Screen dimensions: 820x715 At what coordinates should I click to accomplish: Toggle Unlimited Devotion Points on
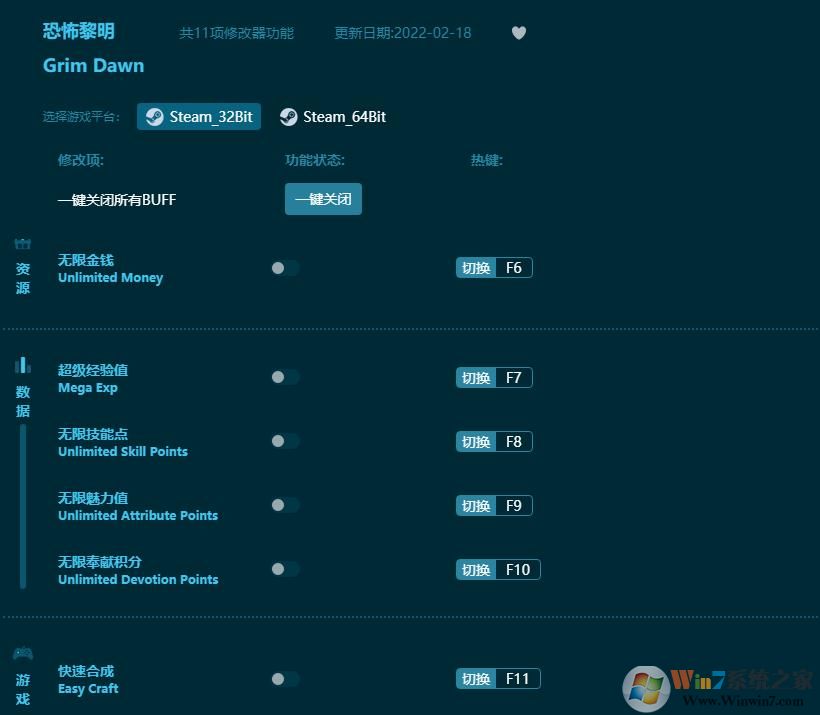(285, 569)
